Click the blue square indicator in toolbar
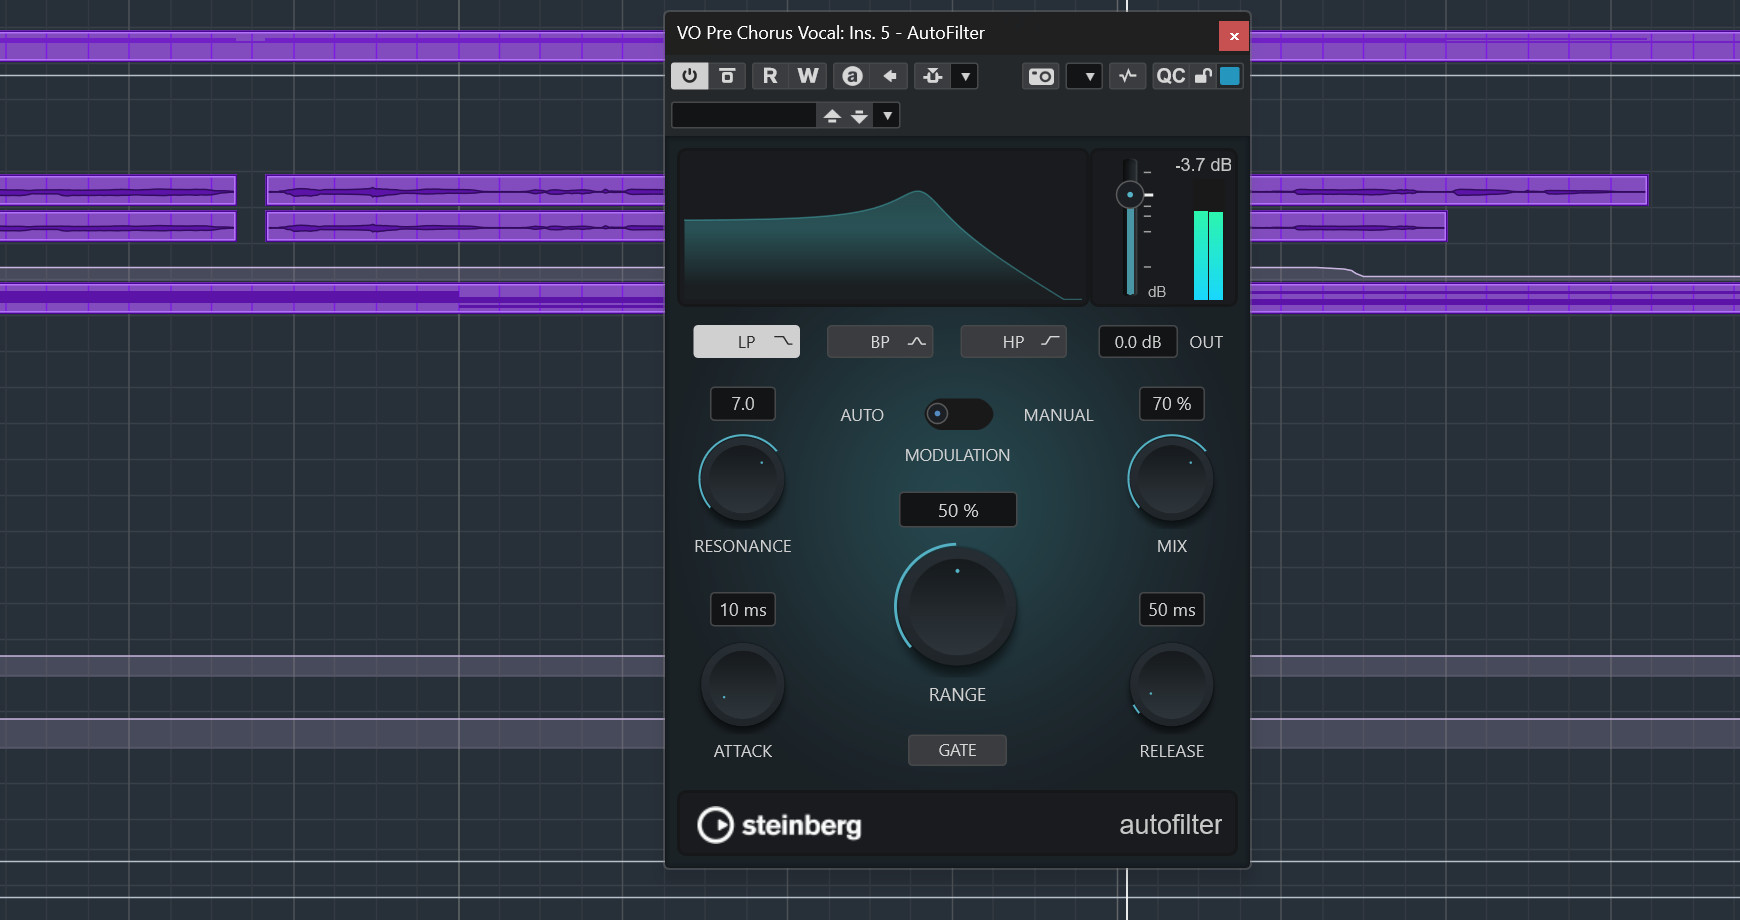 pyautogui.click(x=1230, y=76)
